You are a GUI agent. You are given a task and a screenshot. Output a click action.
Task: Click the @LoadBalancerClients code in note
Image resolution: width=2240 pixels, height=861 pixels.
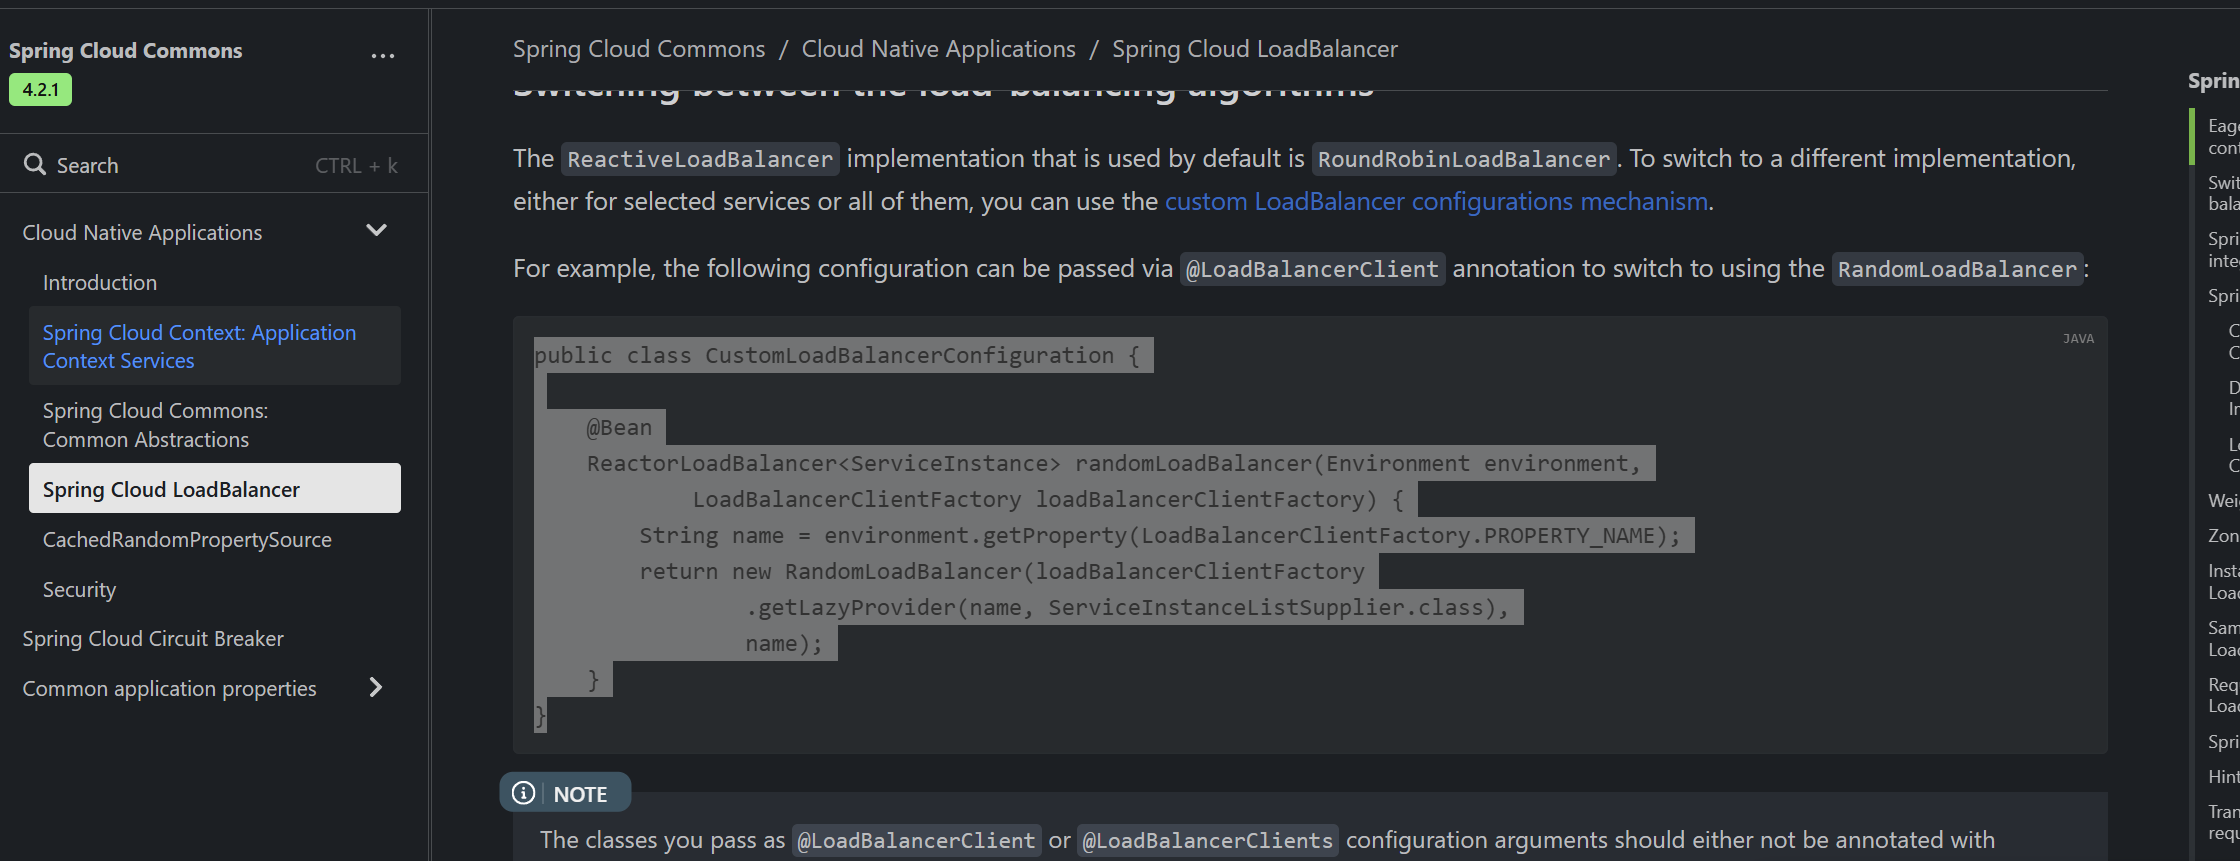1207,841
